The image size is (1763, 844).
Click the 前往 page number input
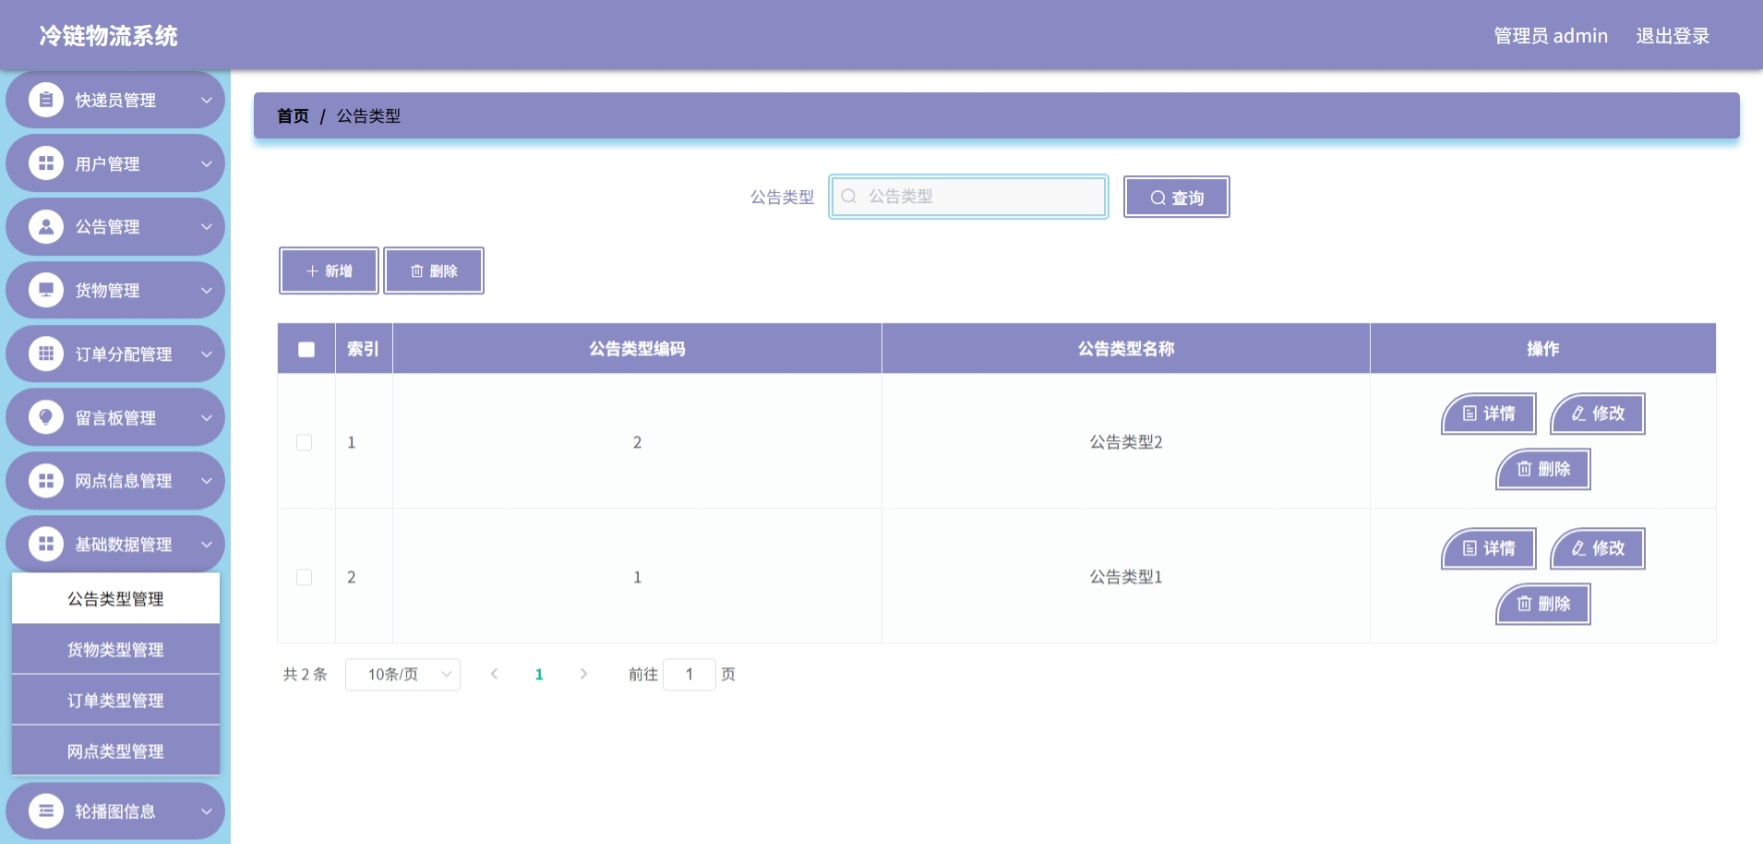click(689, 674)
